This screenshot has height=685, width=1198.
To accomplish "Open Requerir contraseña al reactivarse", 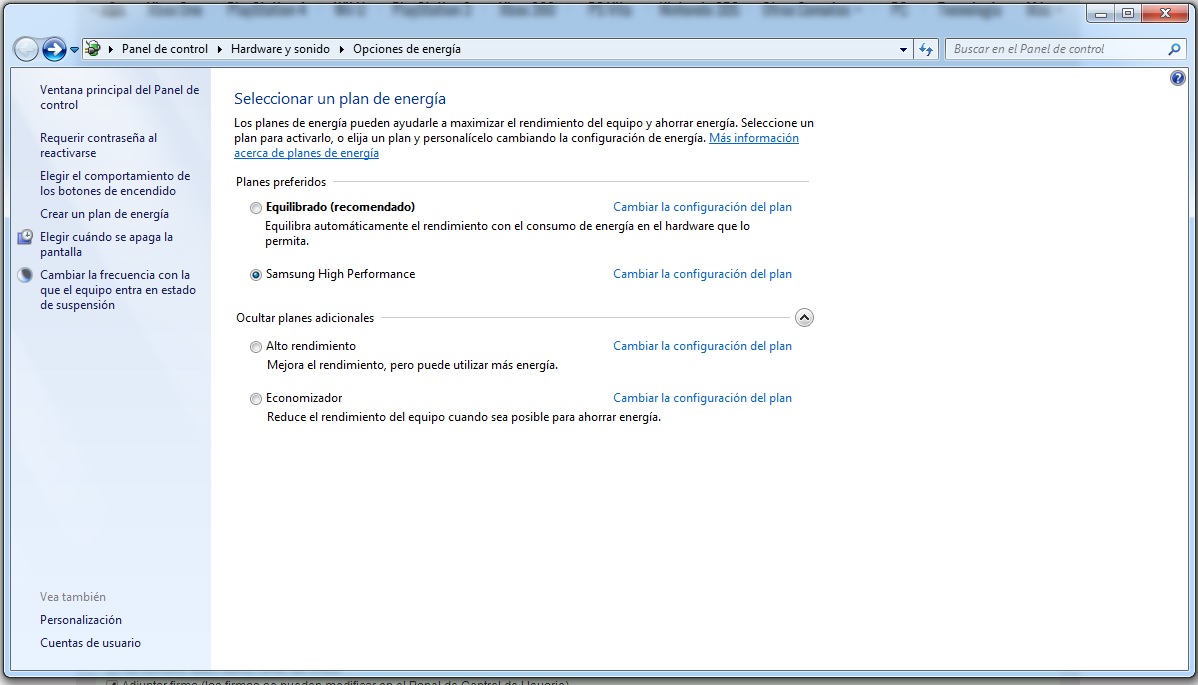I will point(99,145).
